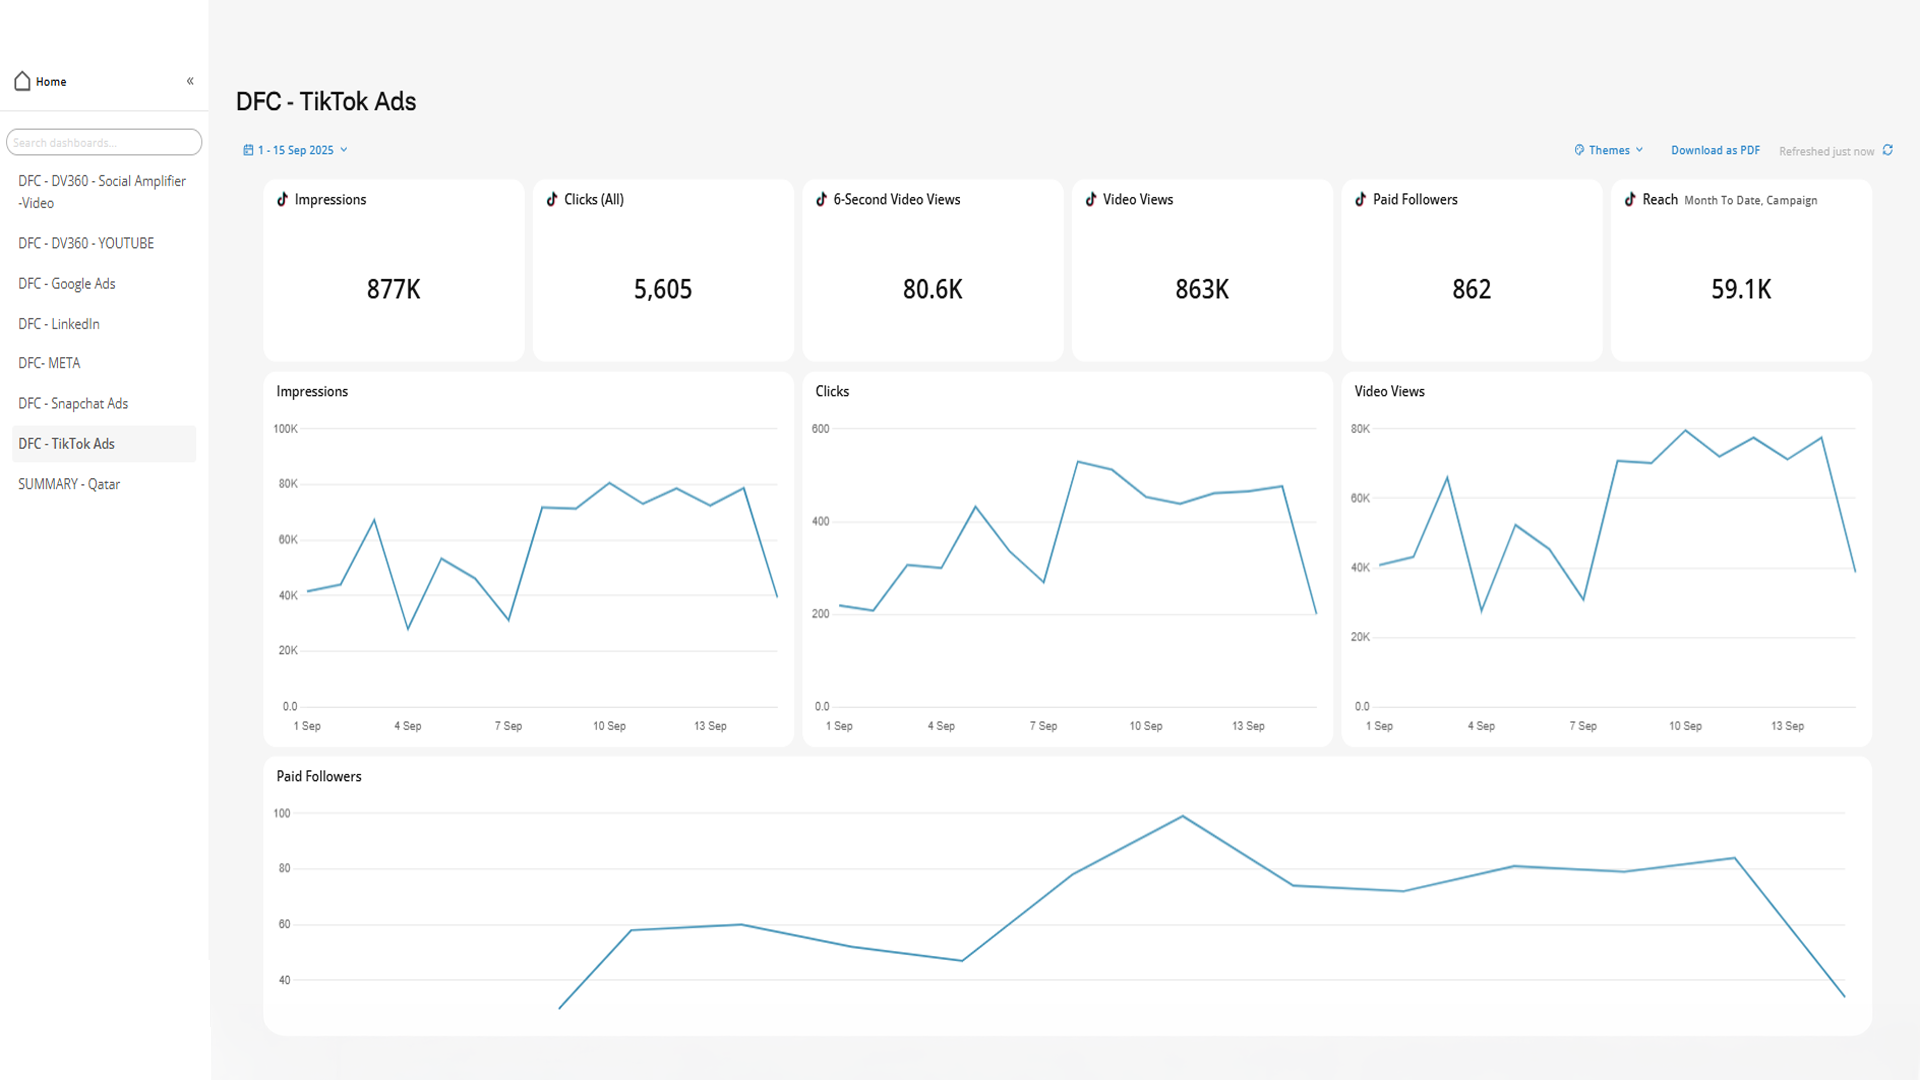Click TikTok icon on Reach card
This screenshot has height=1080, width=1920.
click(x=1631, y=199)
